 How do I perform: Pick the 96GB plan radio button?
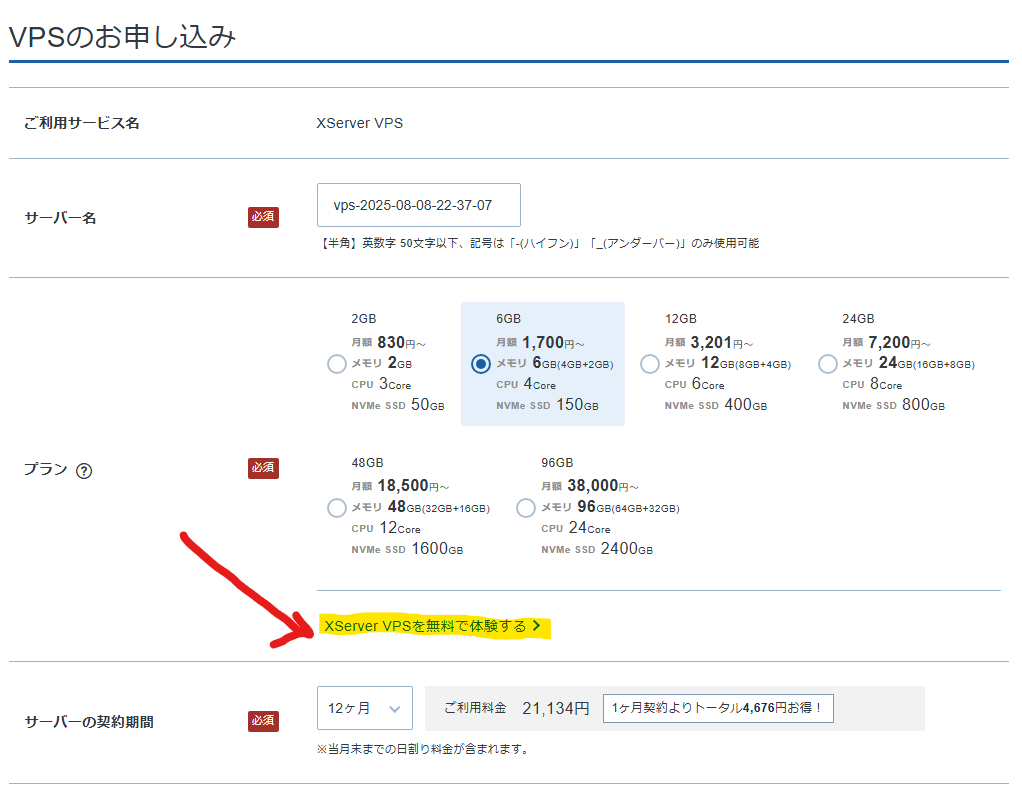(x=526, y=508)
